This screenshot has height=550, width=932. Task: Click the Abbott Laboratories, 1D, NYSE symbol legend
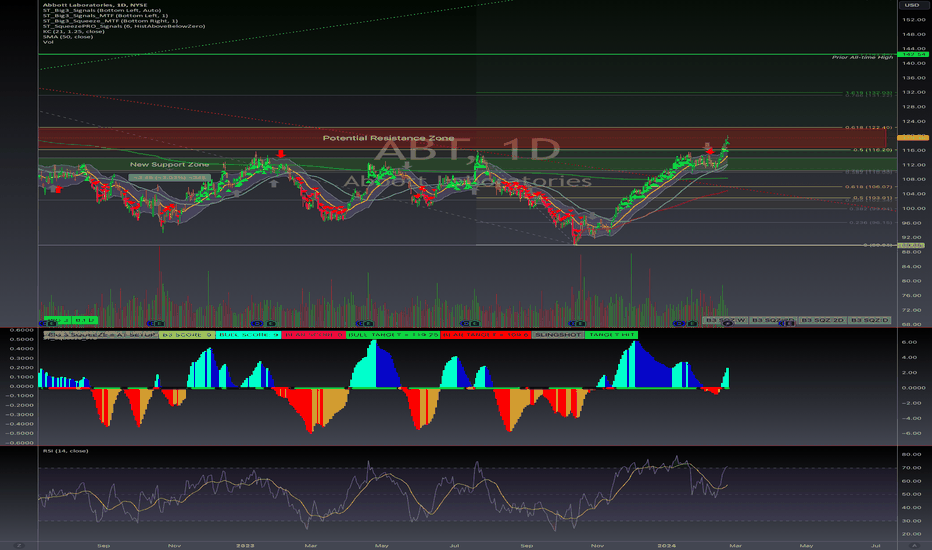pyautogui.click(x=95, y=5)
